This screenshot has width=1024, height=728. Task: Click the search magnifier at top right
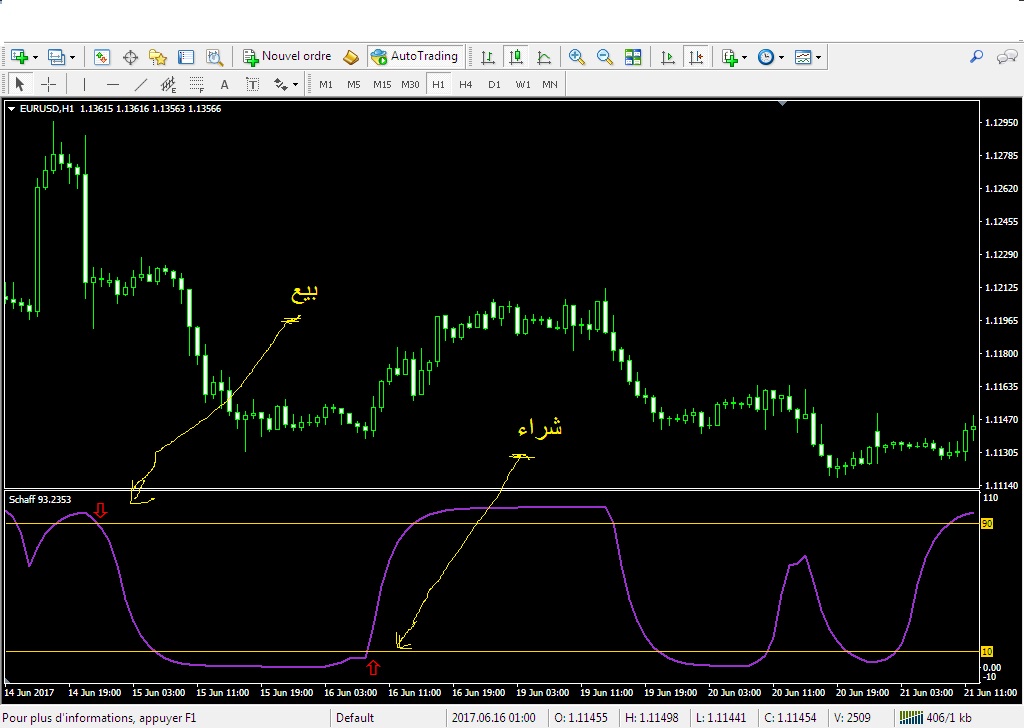(977, 57)
